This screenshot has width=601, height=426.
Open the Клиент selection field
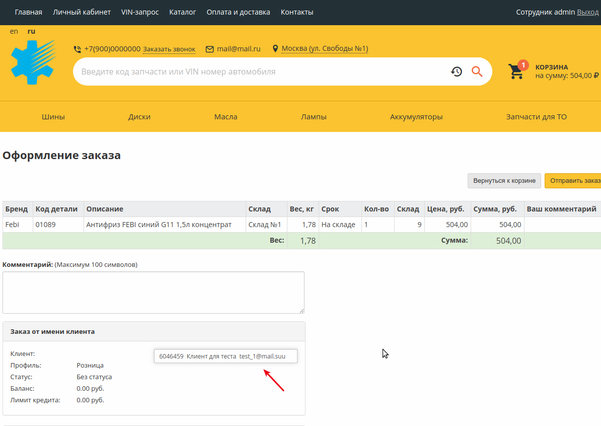pos(225,356)
